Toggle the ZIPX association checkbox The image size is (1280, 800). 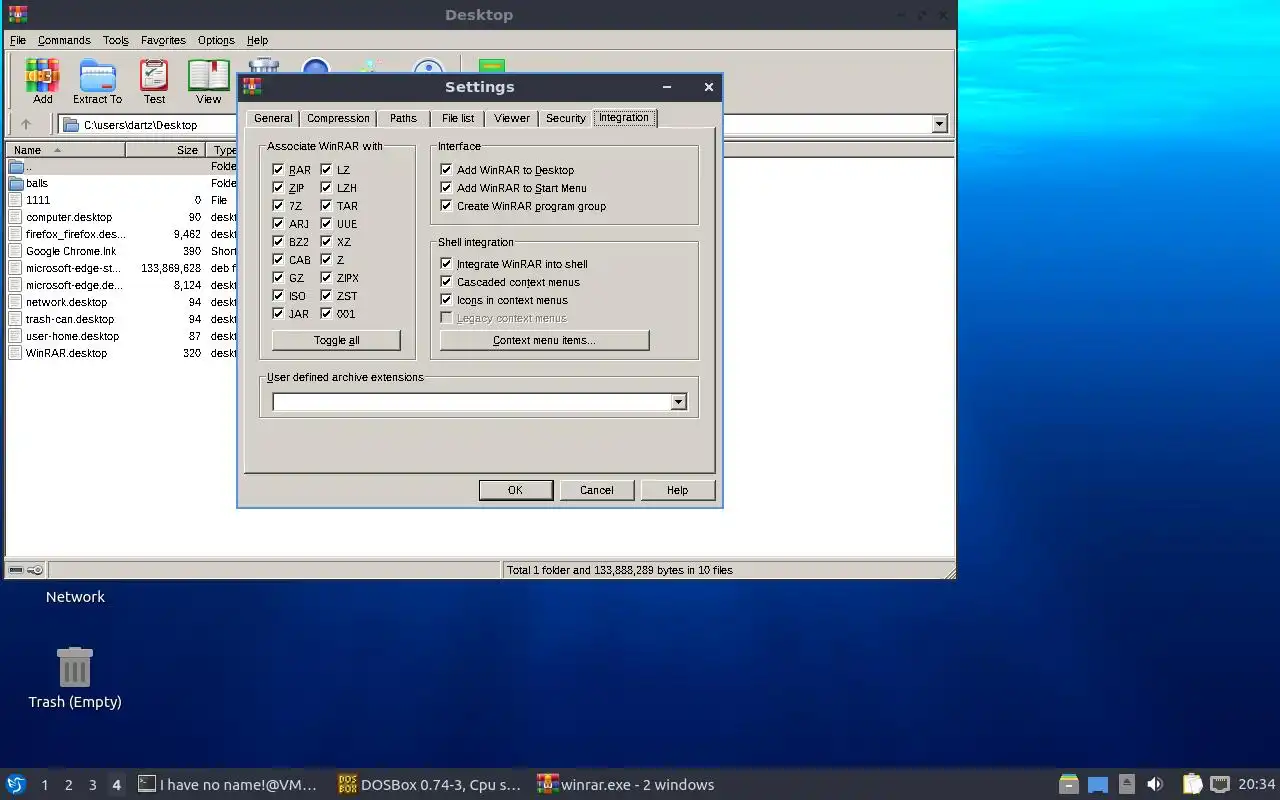(x=326, y=278)
